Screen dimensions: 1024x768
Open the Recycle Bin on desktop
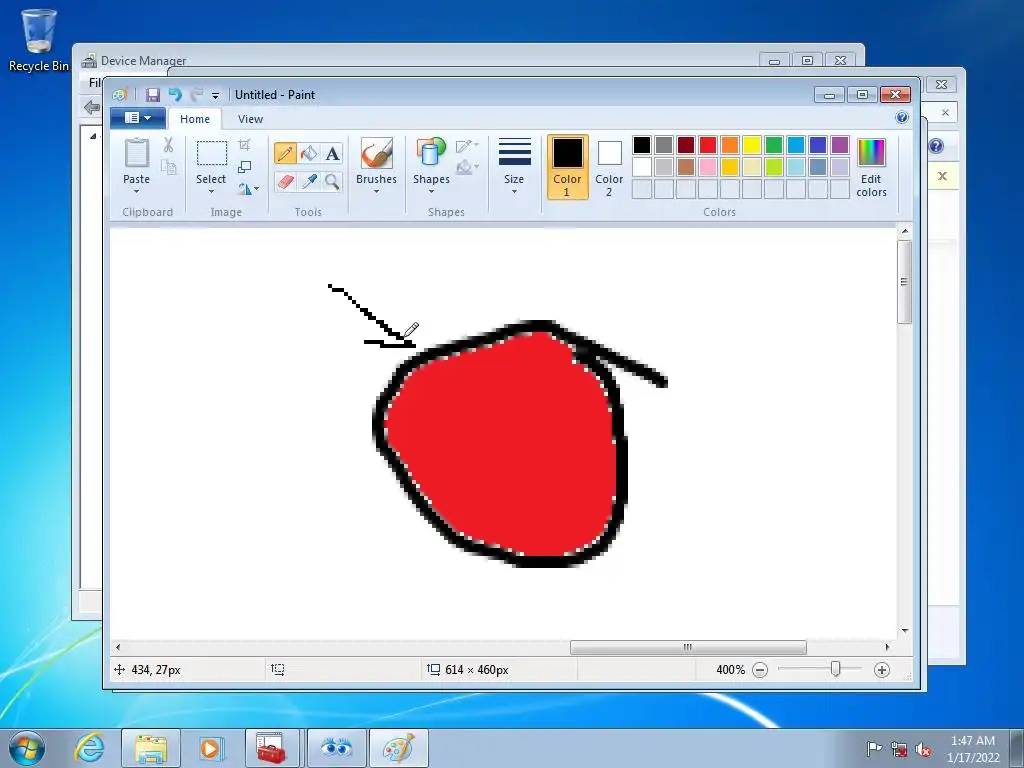(x=38, y=39)
